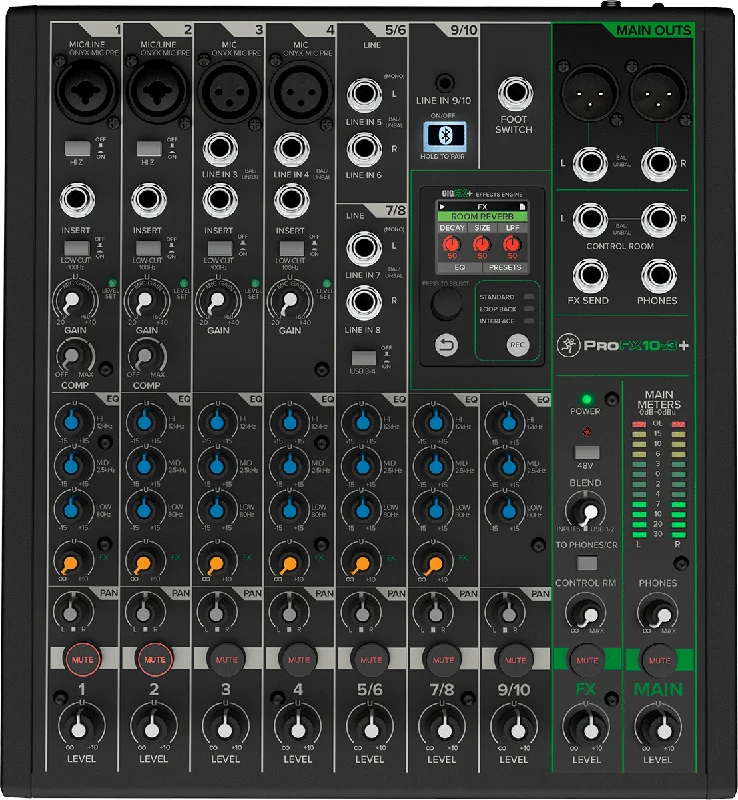
Task: Adjust channel 1 HI 12kHz EQ knob
Action: 72,421
